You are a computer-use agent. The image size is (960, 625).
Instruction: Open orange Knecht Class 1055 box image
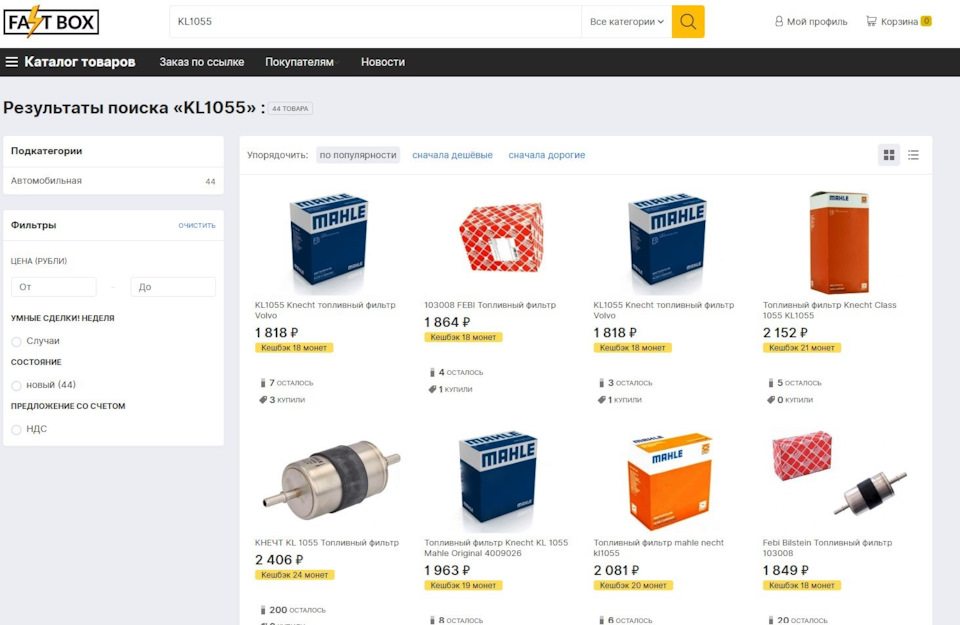pyautogui.click(x=839, y=242)
